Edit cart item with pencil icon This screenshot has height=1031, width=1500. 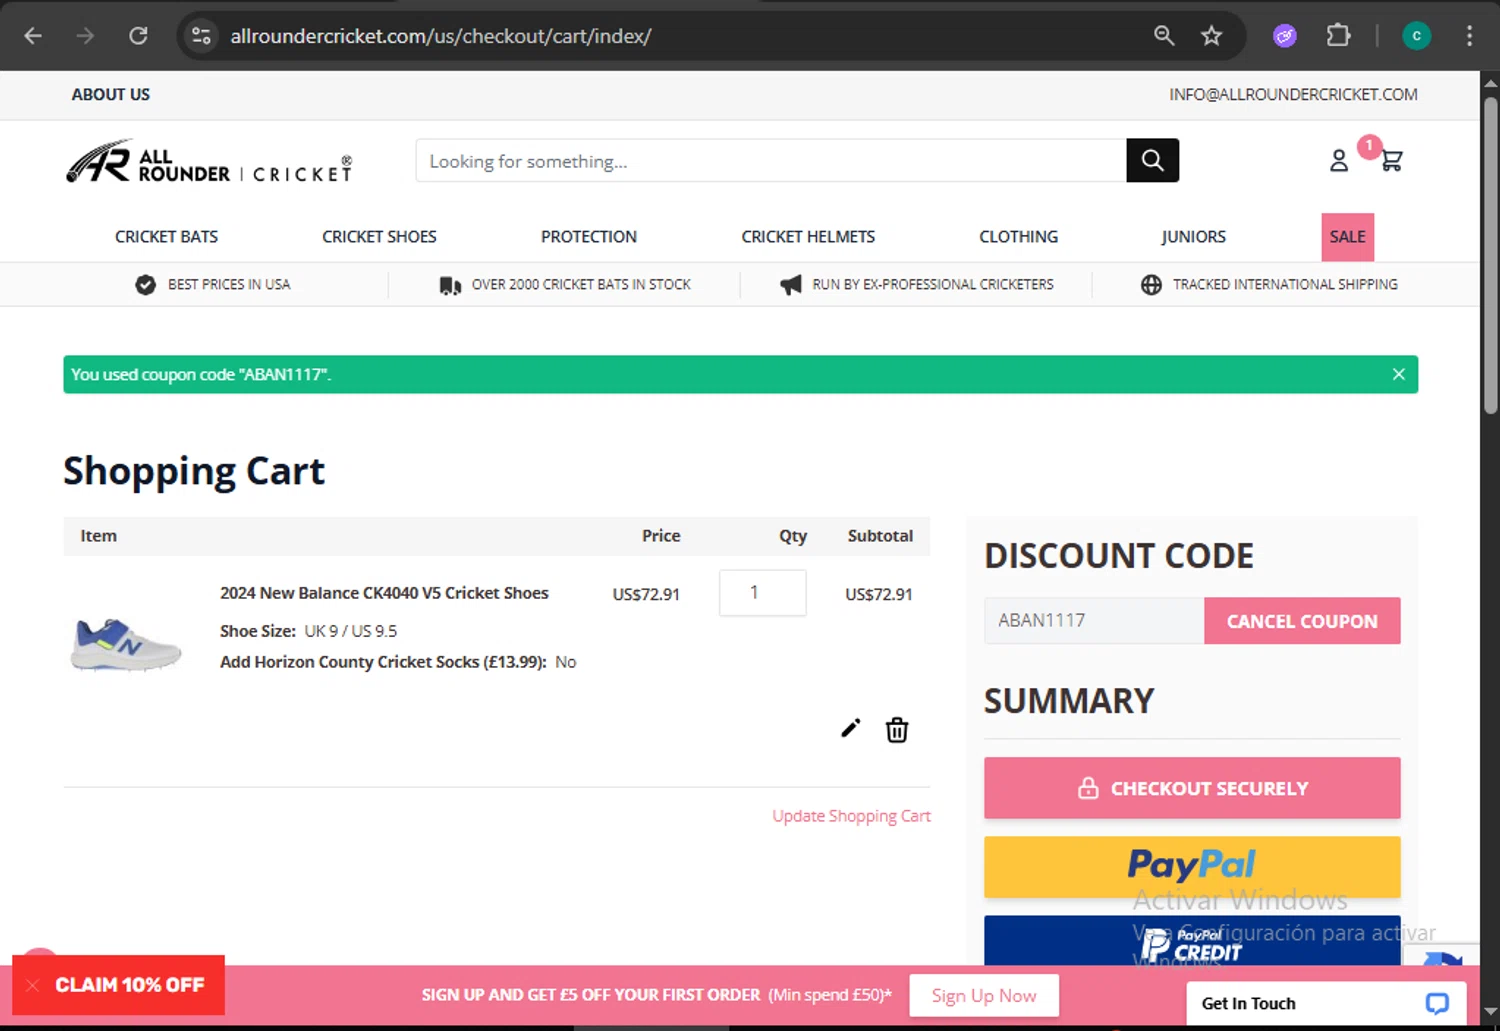tap(850, 729)
